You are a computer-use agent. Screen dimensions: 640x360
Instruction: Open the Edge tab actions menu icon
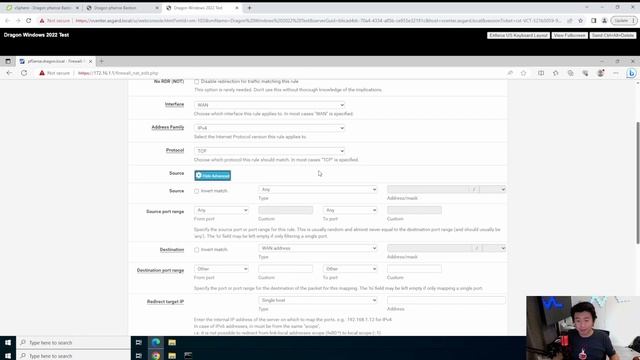pos(8,61)
